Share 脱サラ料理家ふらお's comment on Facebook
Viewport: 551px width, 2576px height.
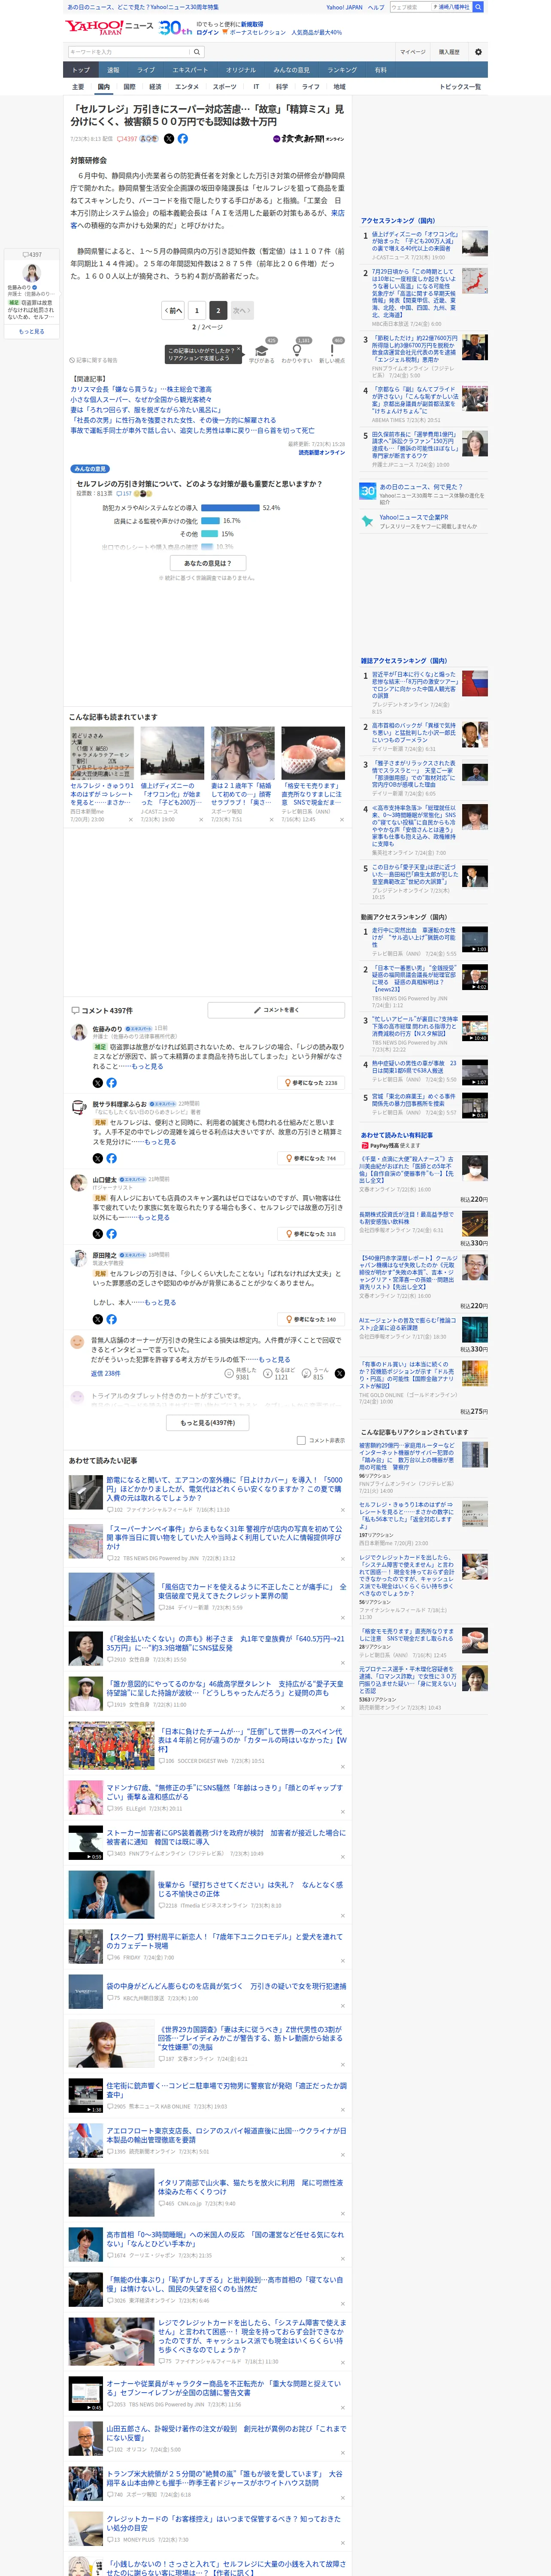click(x=111, y=1158)
